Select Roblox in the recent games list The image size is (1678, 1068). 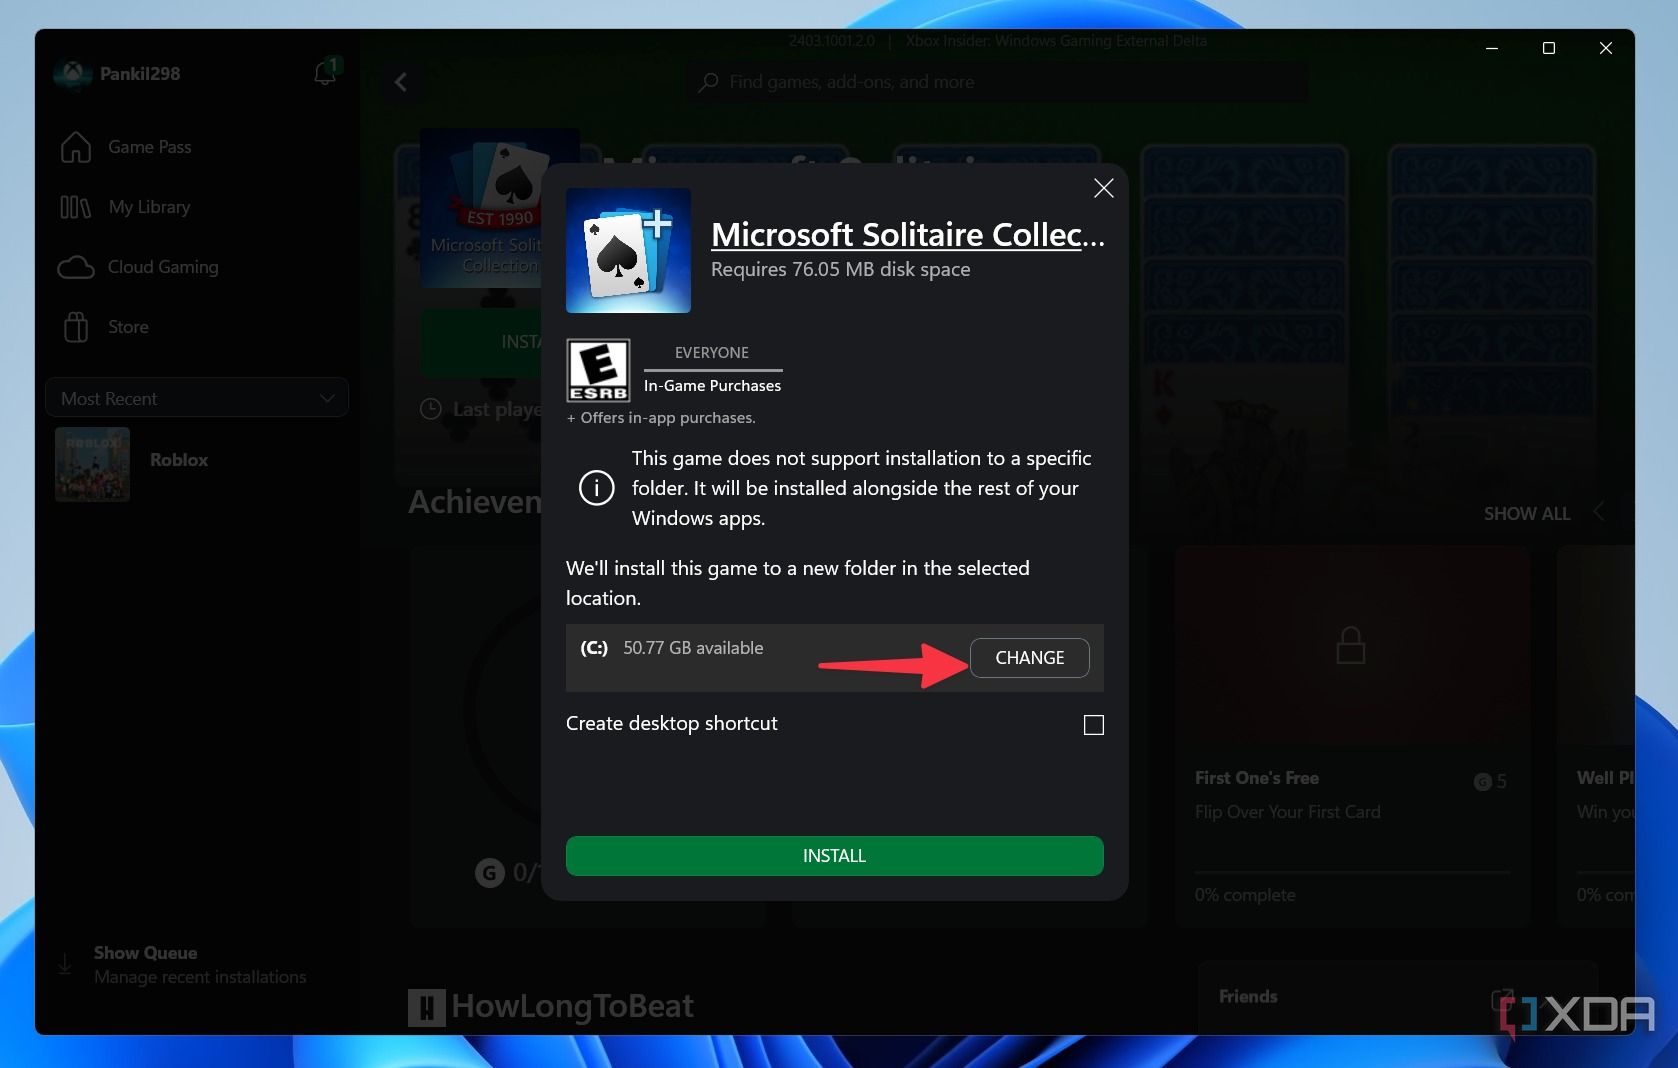tap(197, 462)
